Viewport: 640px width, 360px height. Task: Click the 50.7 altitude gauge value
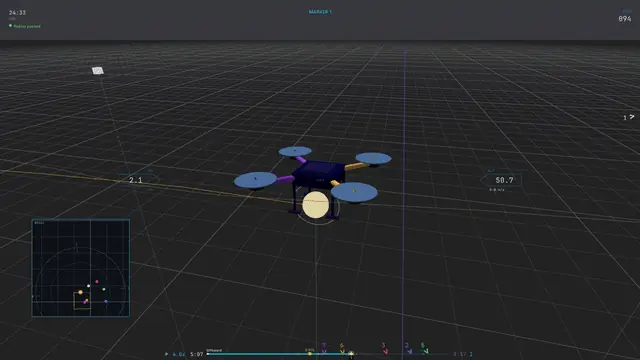[x=504, y=180]
